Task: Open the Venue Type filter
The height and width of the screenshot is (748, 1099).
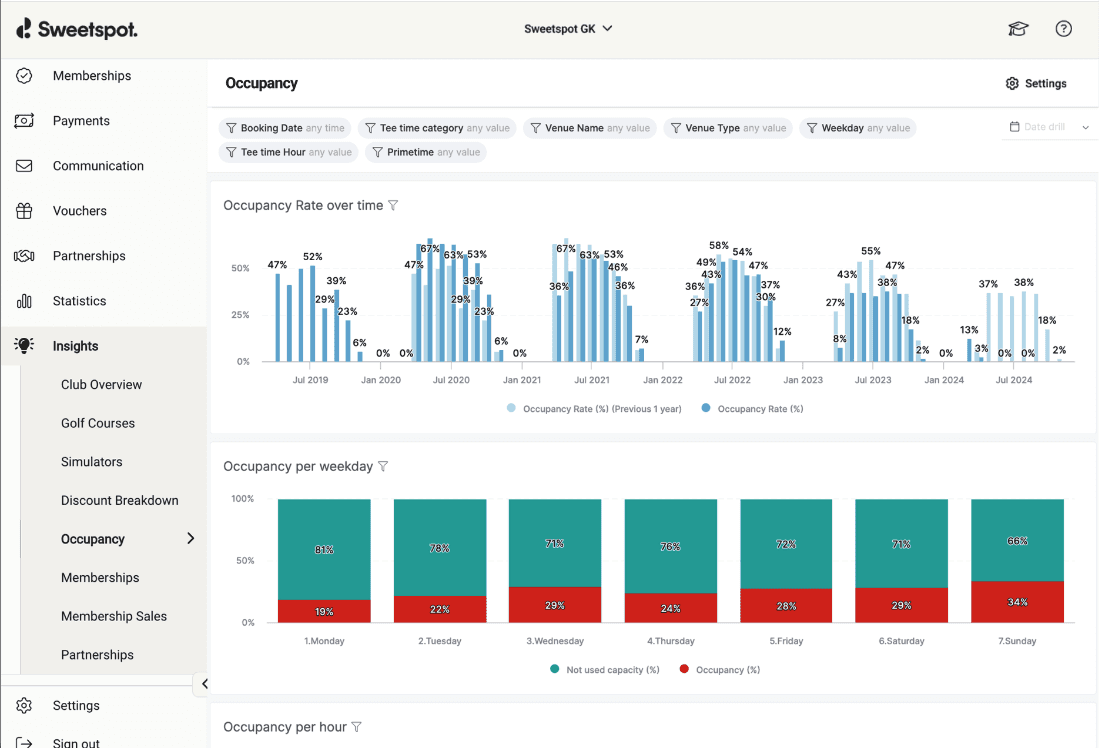Action: click(729, 128)
